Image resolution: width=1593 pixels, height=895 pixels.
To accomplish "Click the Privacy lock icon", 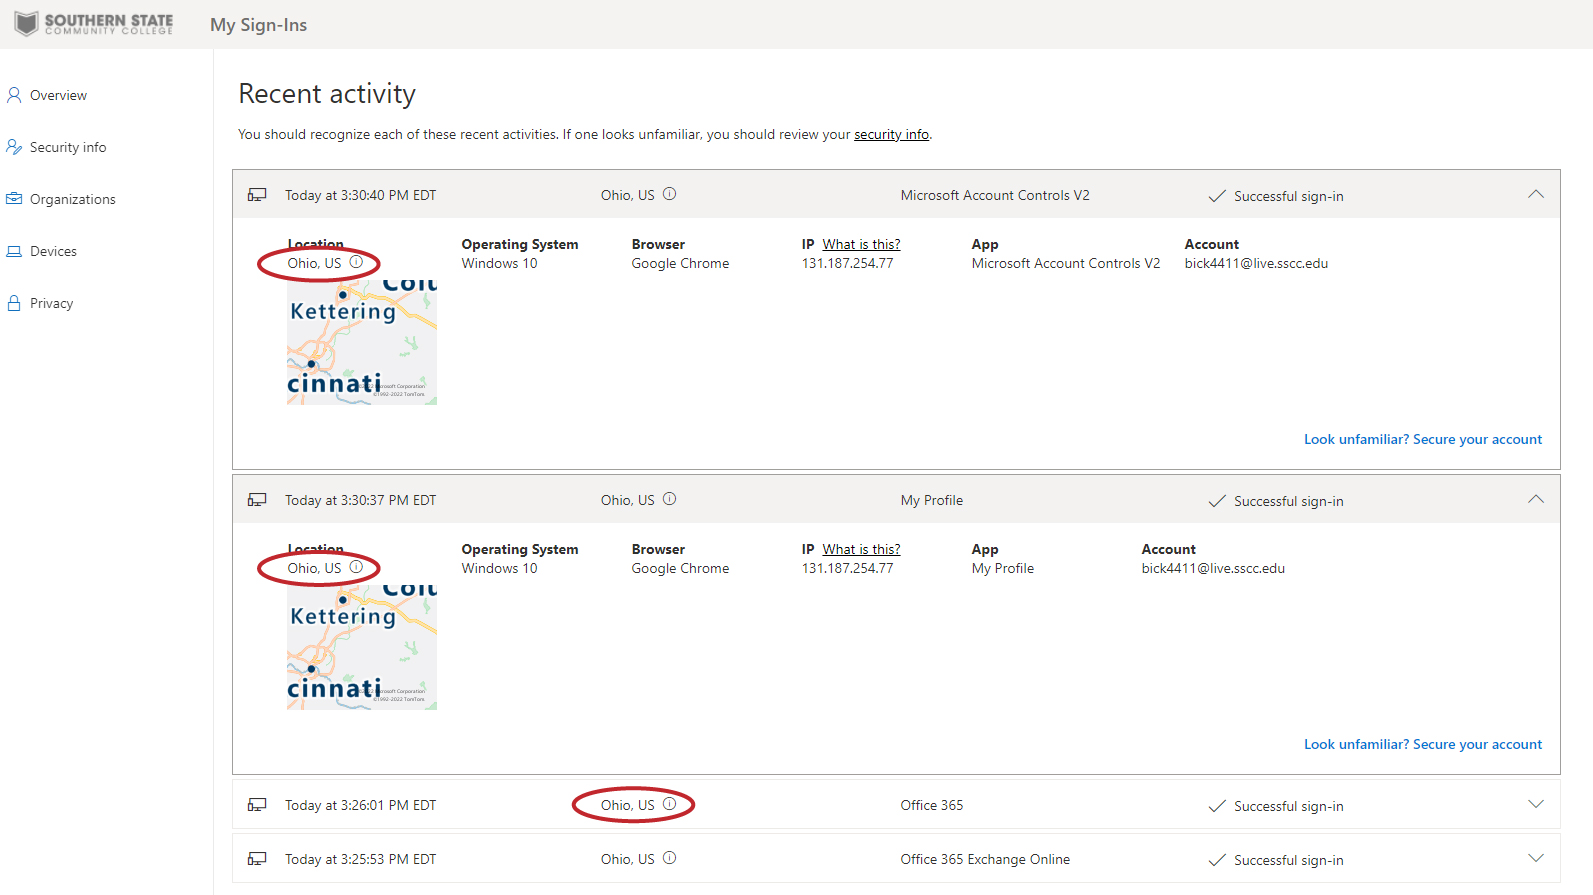I will click(14, 303).
